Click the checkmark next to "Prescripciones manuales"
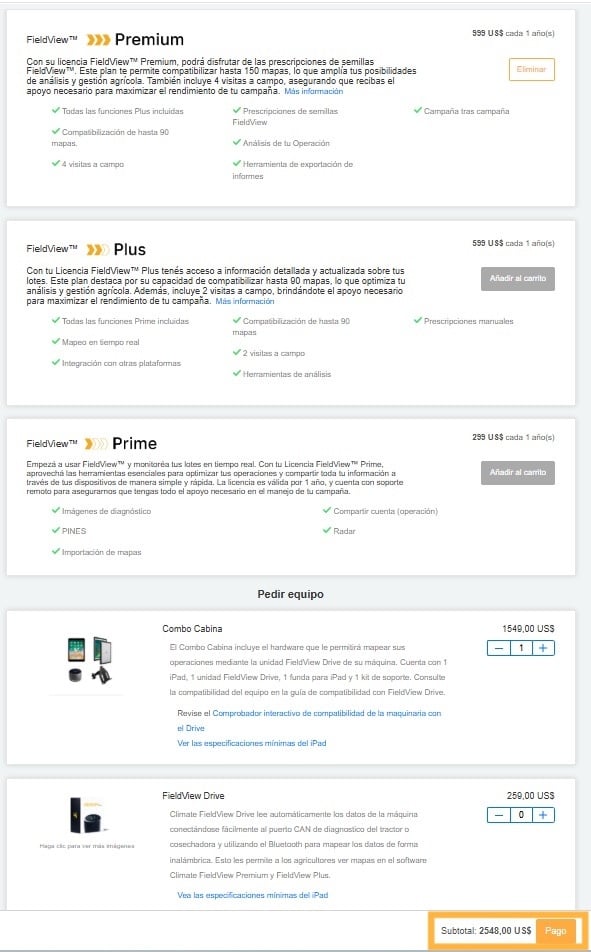Screen dimensions: 591x952 [418, 319]
